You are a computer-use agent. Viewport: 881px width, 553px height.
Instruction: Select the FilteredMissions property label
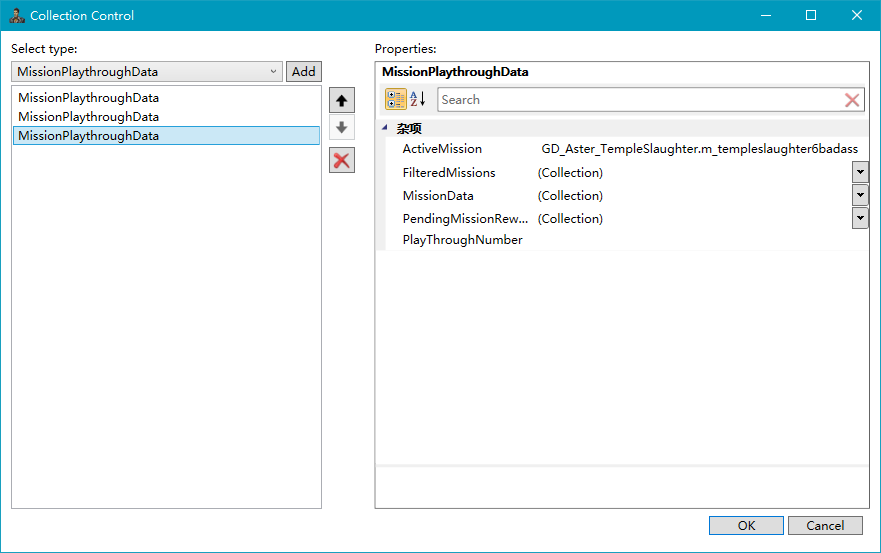(x=449, y=173)
